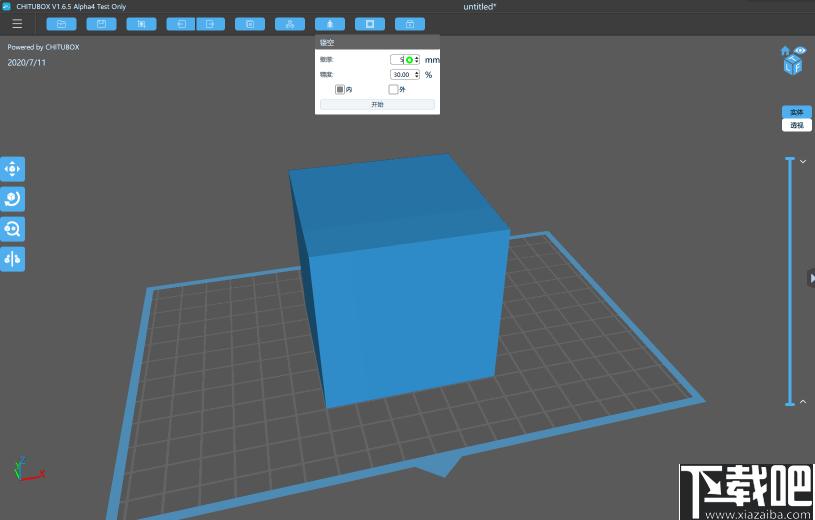Viewport: 815px width, 520px height.
Task: Click the open file folder toolbar button
Action: [61, 24]
